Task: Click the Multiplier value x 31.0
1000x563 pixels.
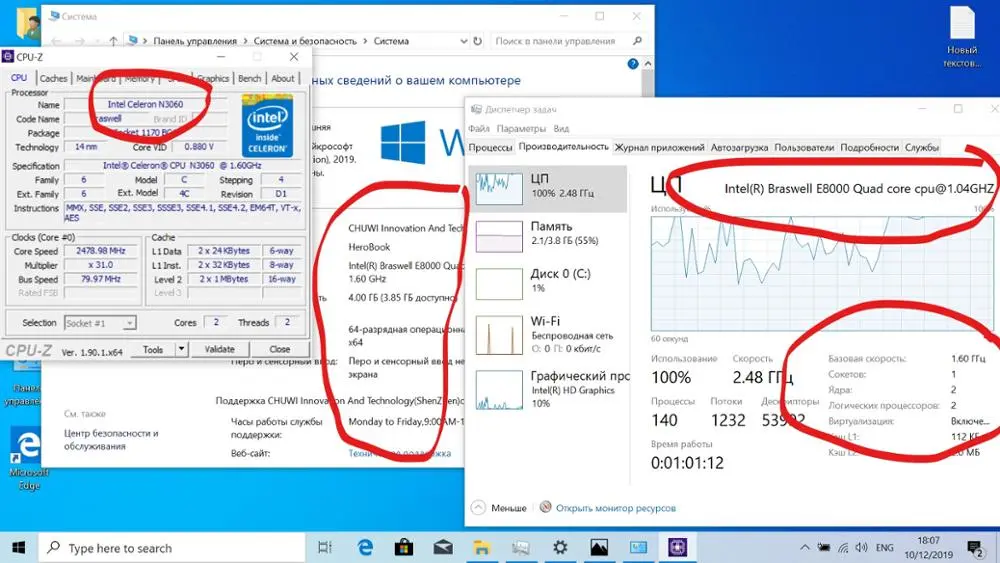Action: [x=101, y=265]
